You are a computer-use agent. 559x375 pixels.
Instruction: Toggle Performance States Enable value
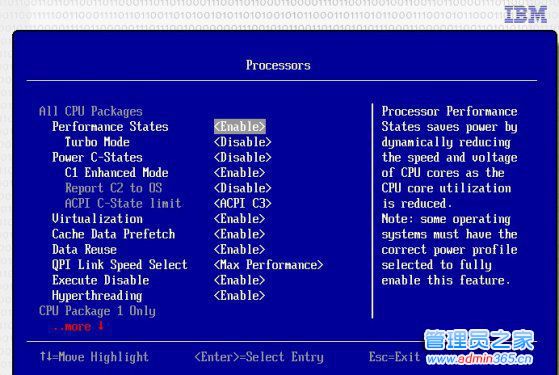tap(240, 127)
